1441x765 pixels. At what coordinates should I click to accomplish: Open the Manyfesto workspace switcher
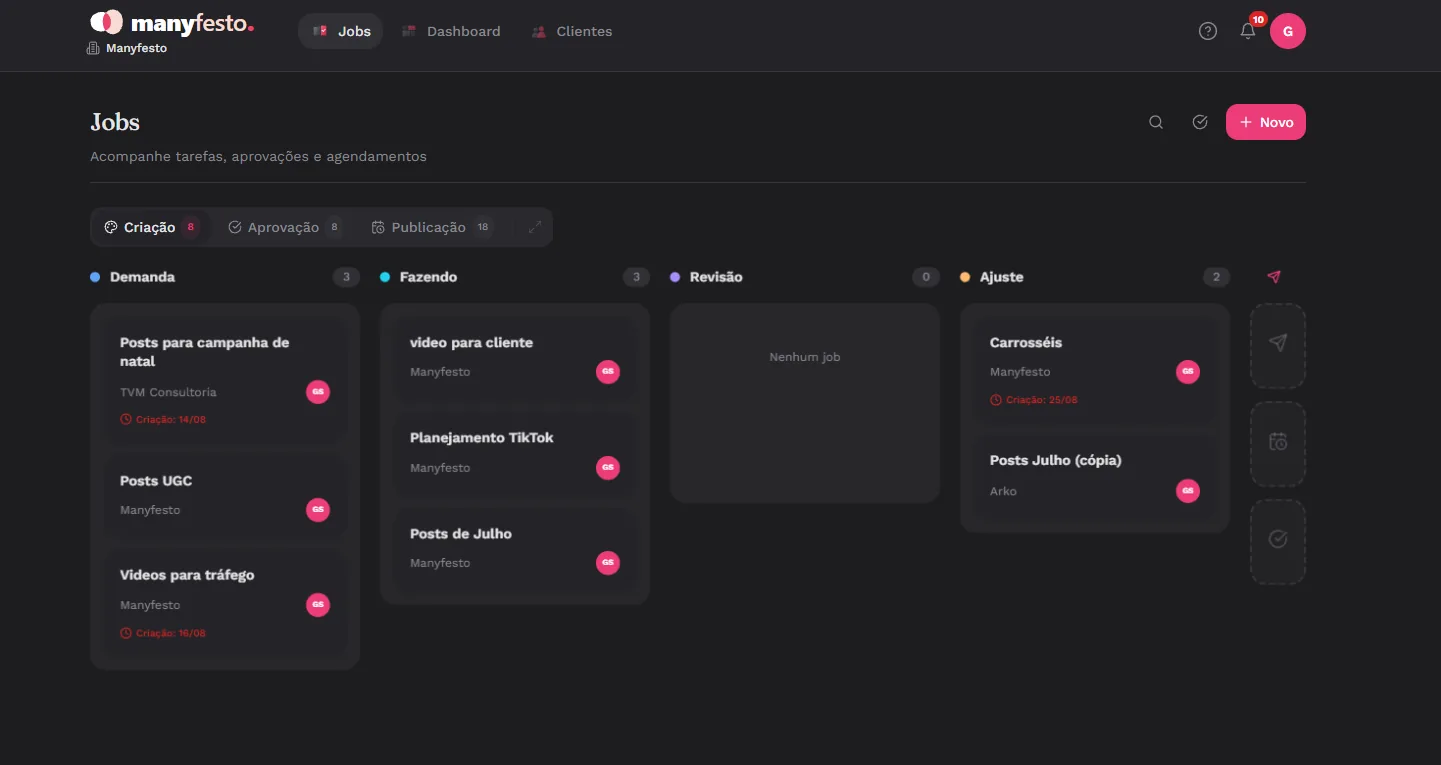(127, 48)
